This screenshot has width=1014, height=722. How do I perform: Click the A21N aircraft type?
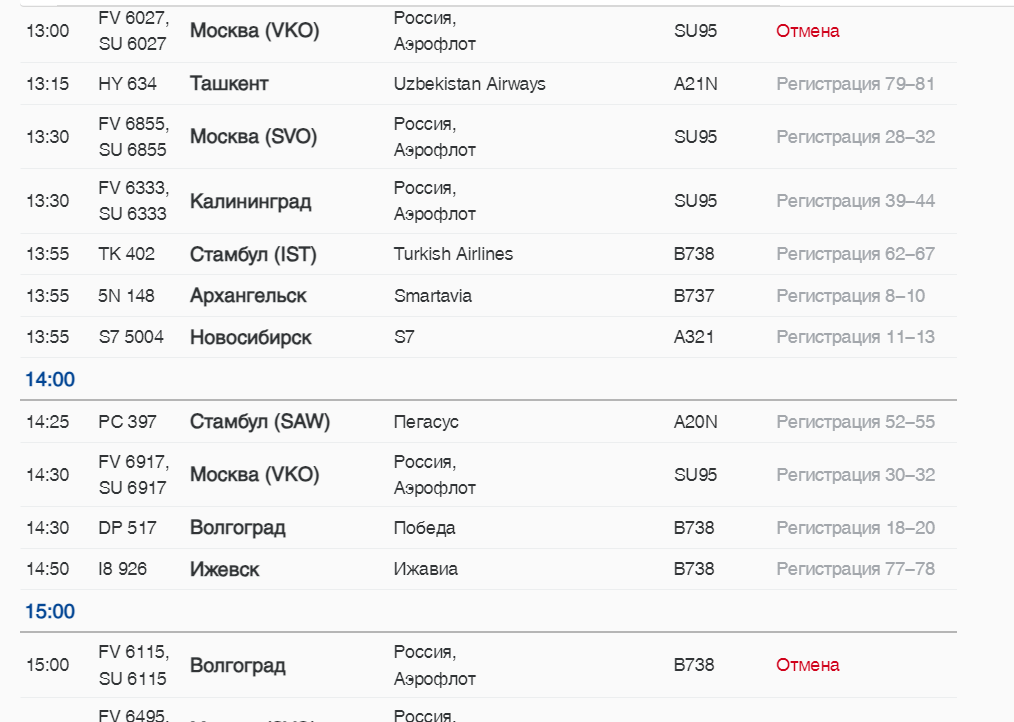pyautogui.click(x=695, y=84)
